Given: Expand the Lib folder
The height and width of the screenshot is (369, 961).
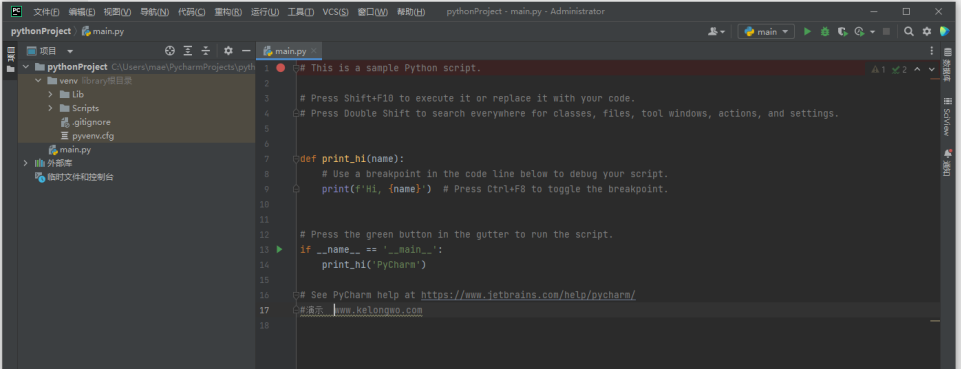Looking at the screenshot, I should tap(50, 94).
